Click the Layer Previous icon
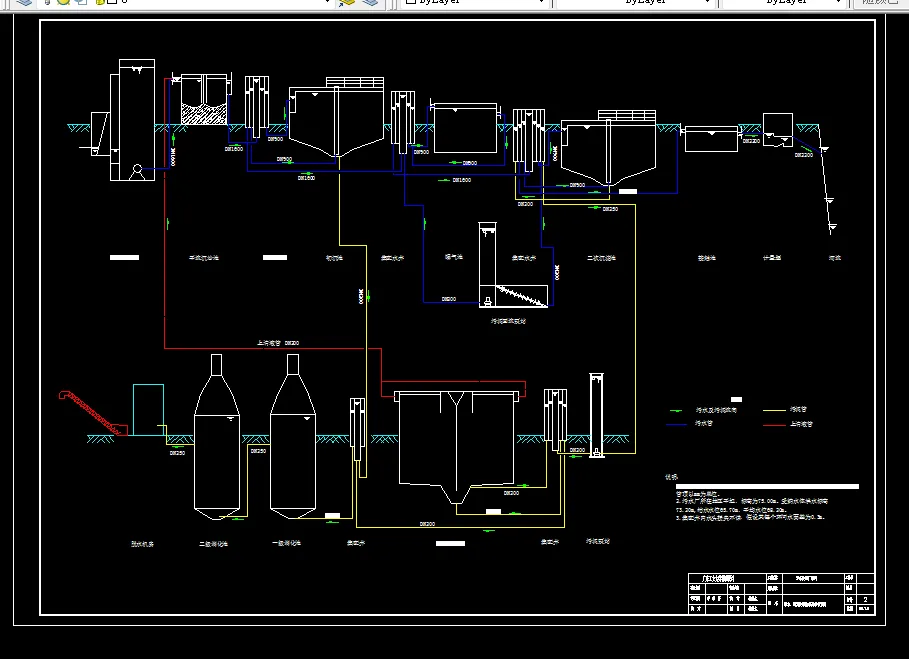This screenshot has height=659, width=909. [x=371, y=2]
